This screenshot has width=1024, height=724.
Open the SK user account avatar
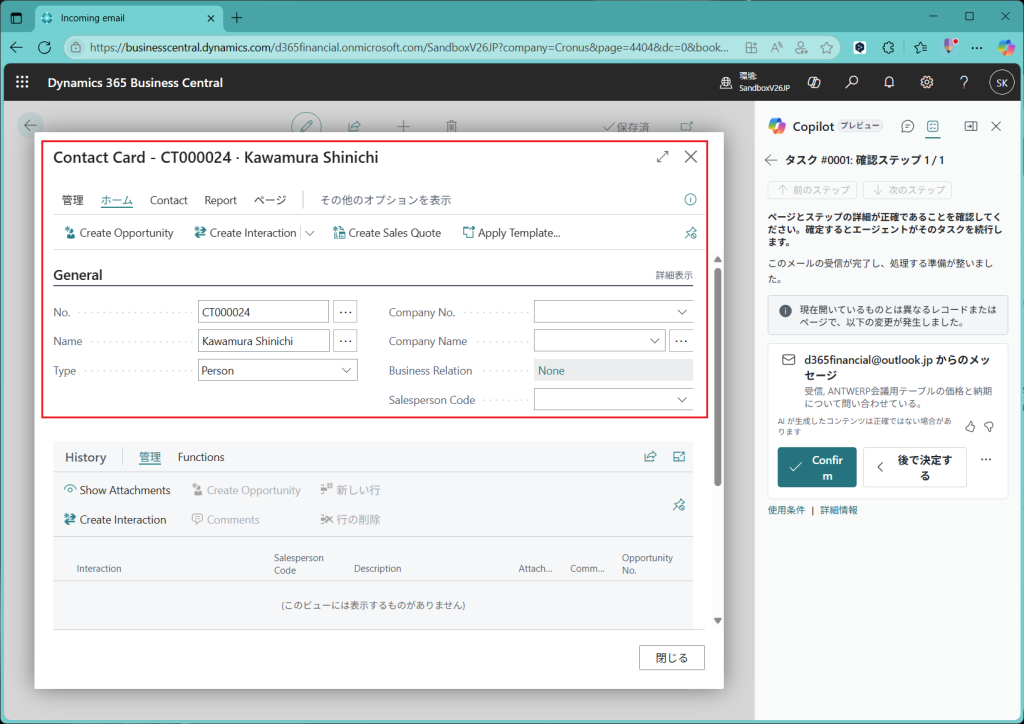click(x=1002, y=83)
